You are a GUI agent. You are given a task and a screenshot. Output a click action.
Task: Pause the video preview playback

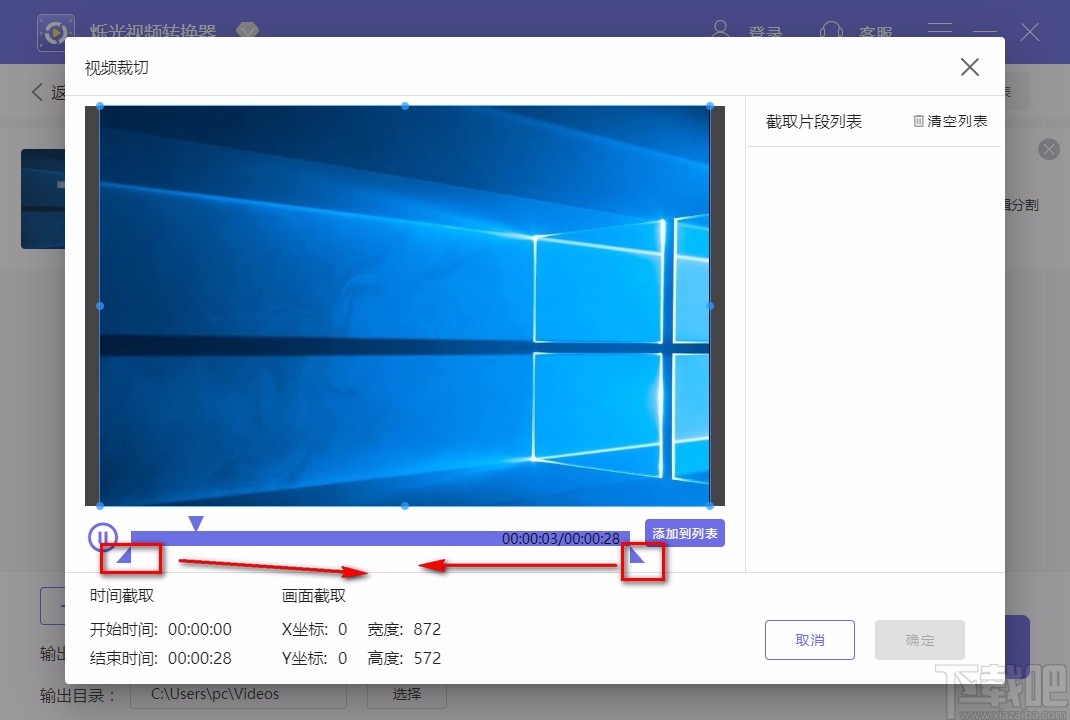click(x=102, y=537)
